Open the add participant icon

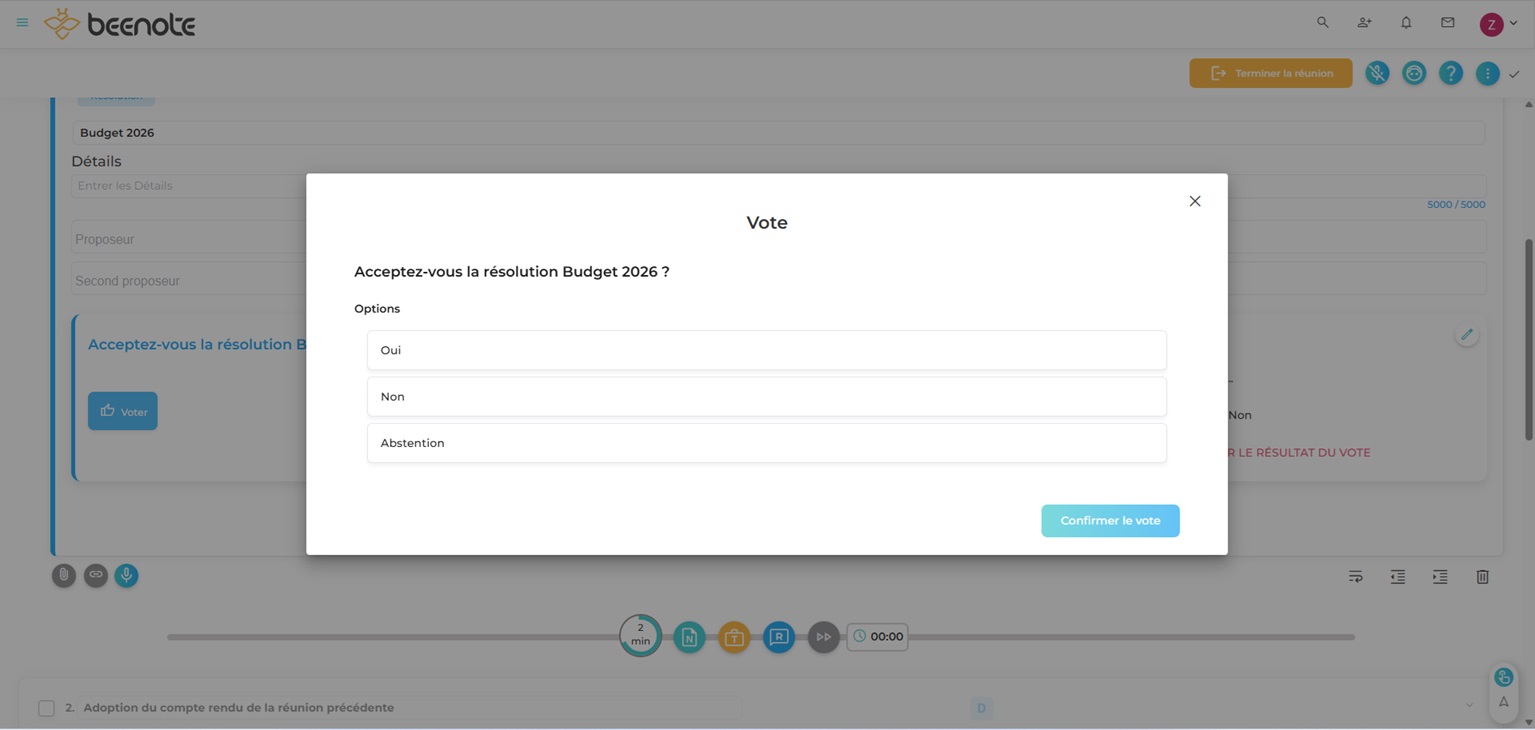[1364, 23]
